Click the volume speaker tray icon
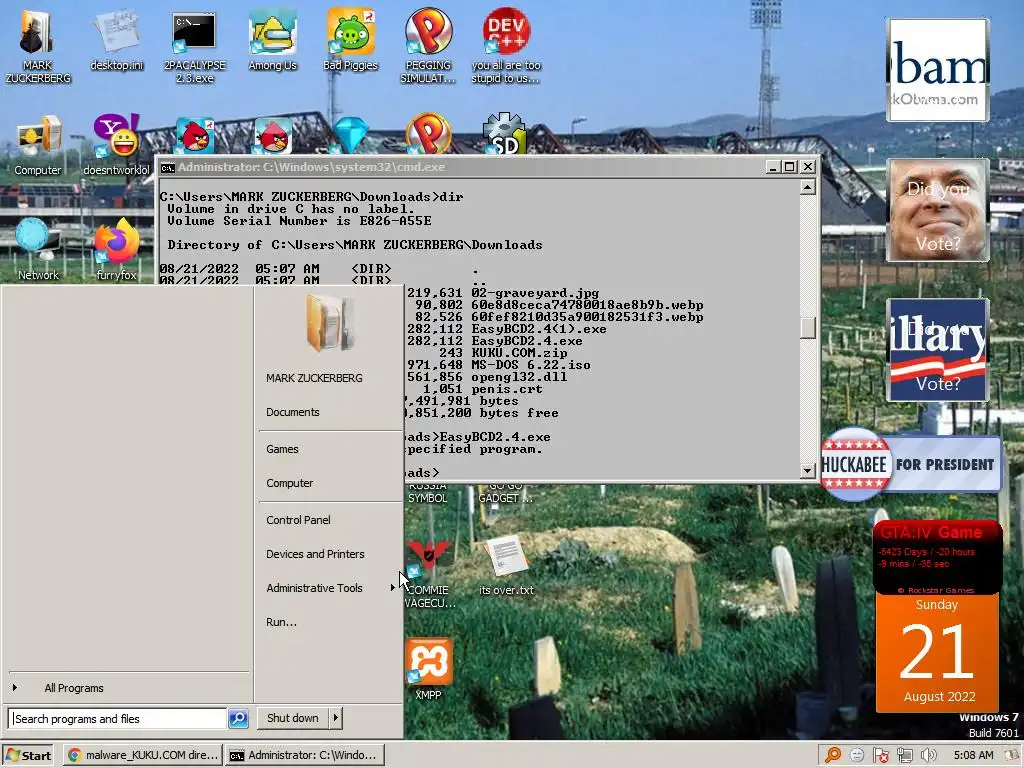 [x=929, y=755]
